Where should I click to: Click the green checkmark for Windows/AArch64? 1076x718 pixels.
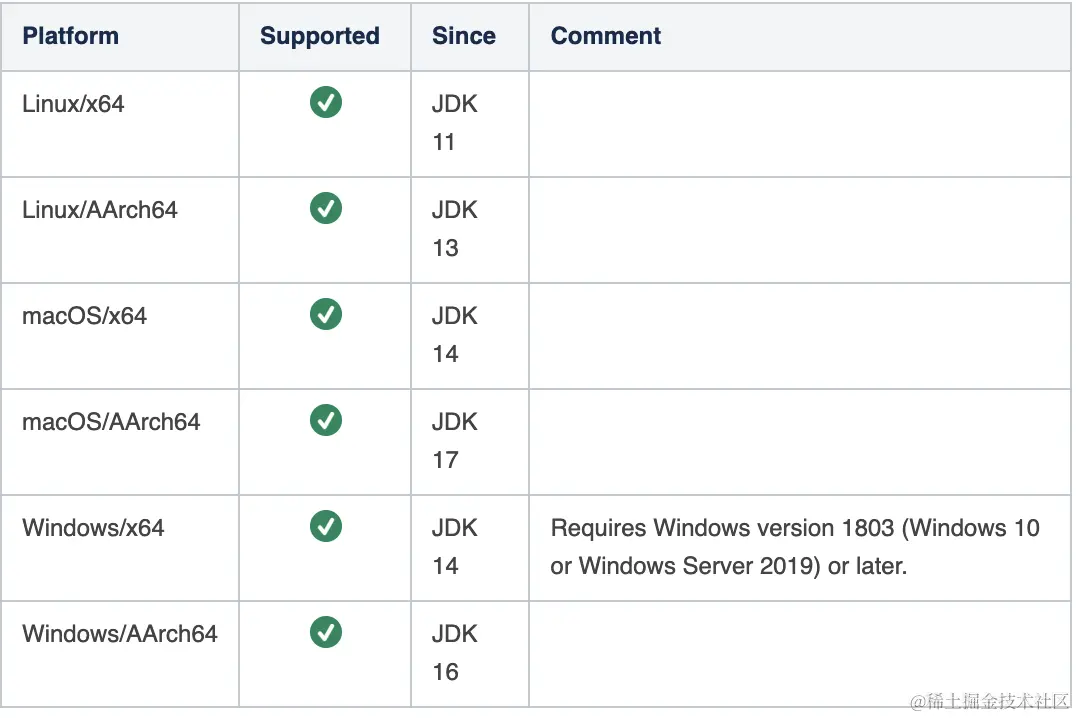tap(325, 632)
